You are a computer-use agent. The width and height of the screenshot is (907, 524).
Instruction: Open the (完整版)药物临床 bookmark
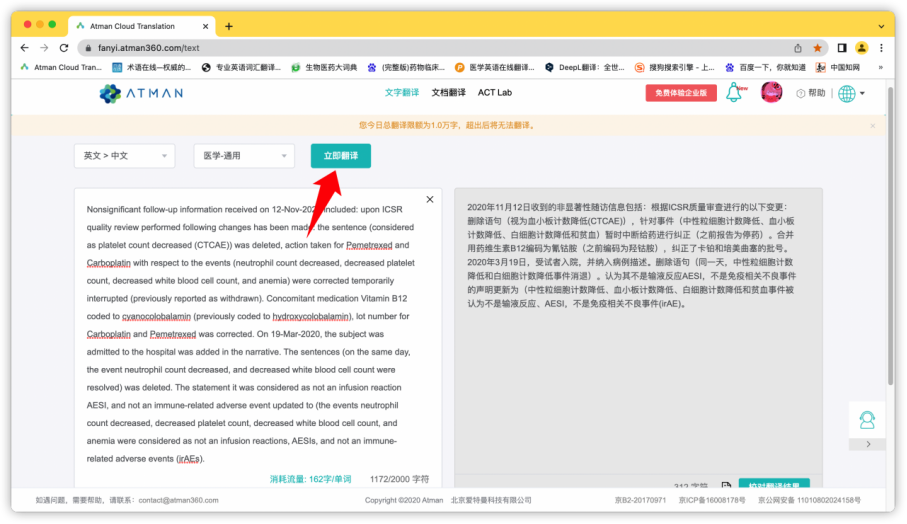tap(406, 67)
